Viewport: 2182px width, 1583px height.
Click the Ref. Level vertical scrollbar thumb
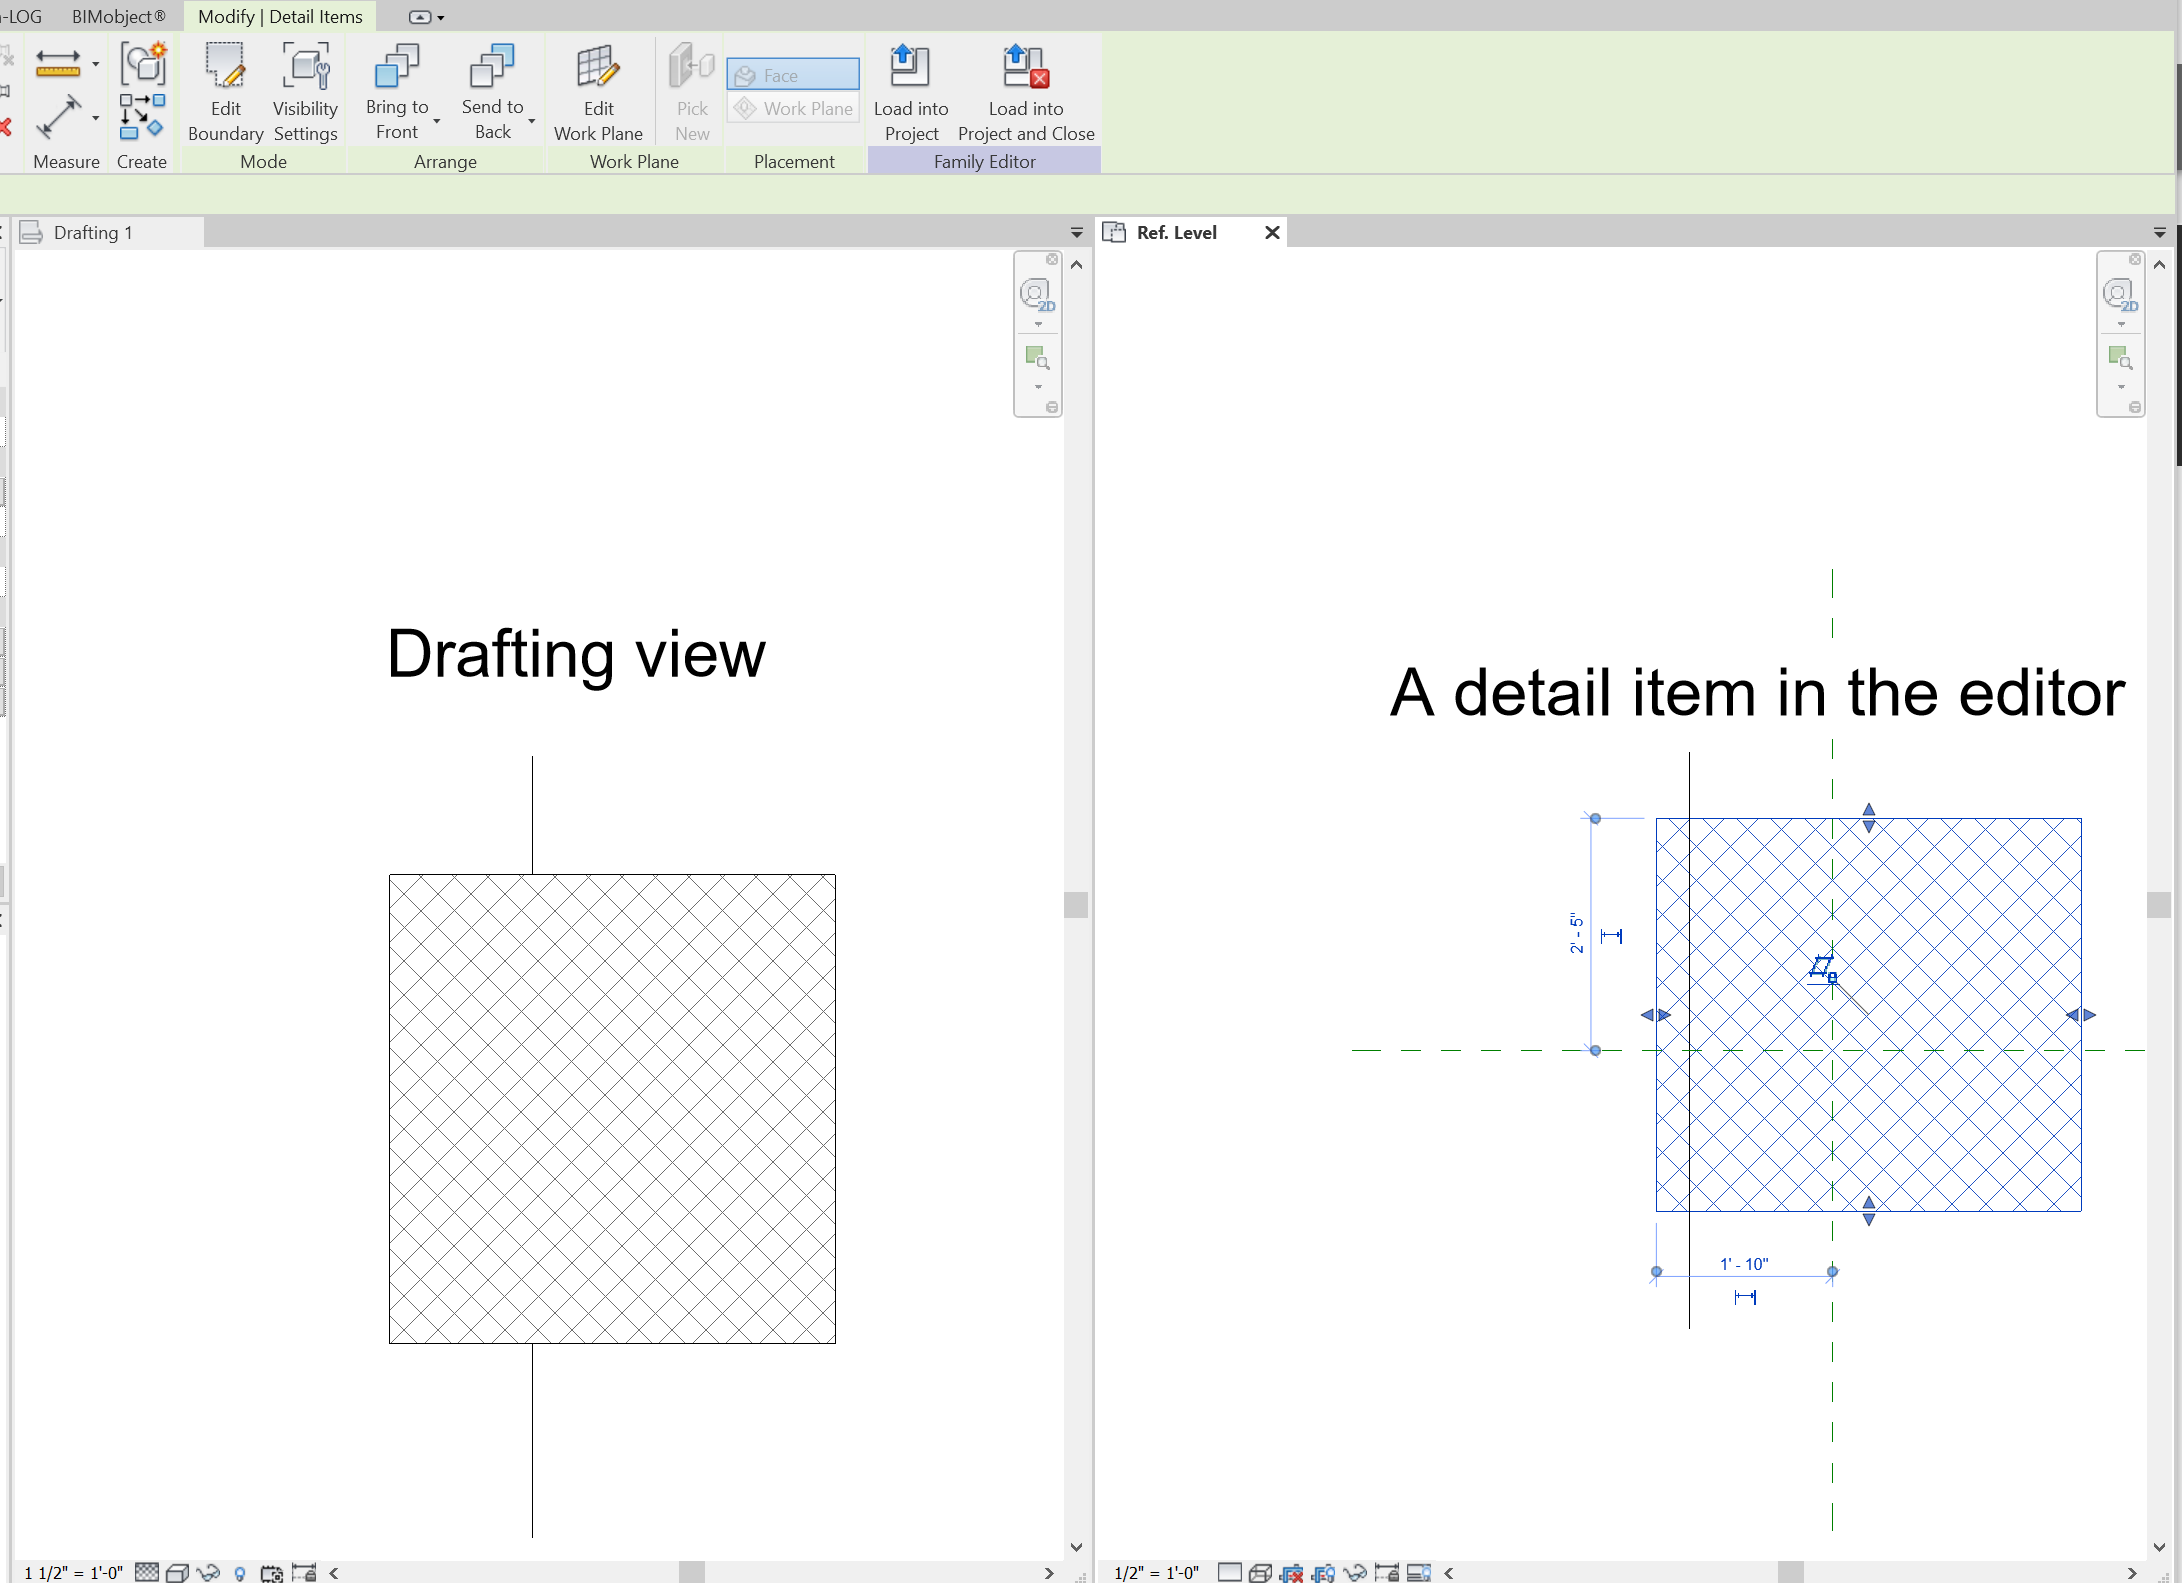click(x=2158, y=904)
